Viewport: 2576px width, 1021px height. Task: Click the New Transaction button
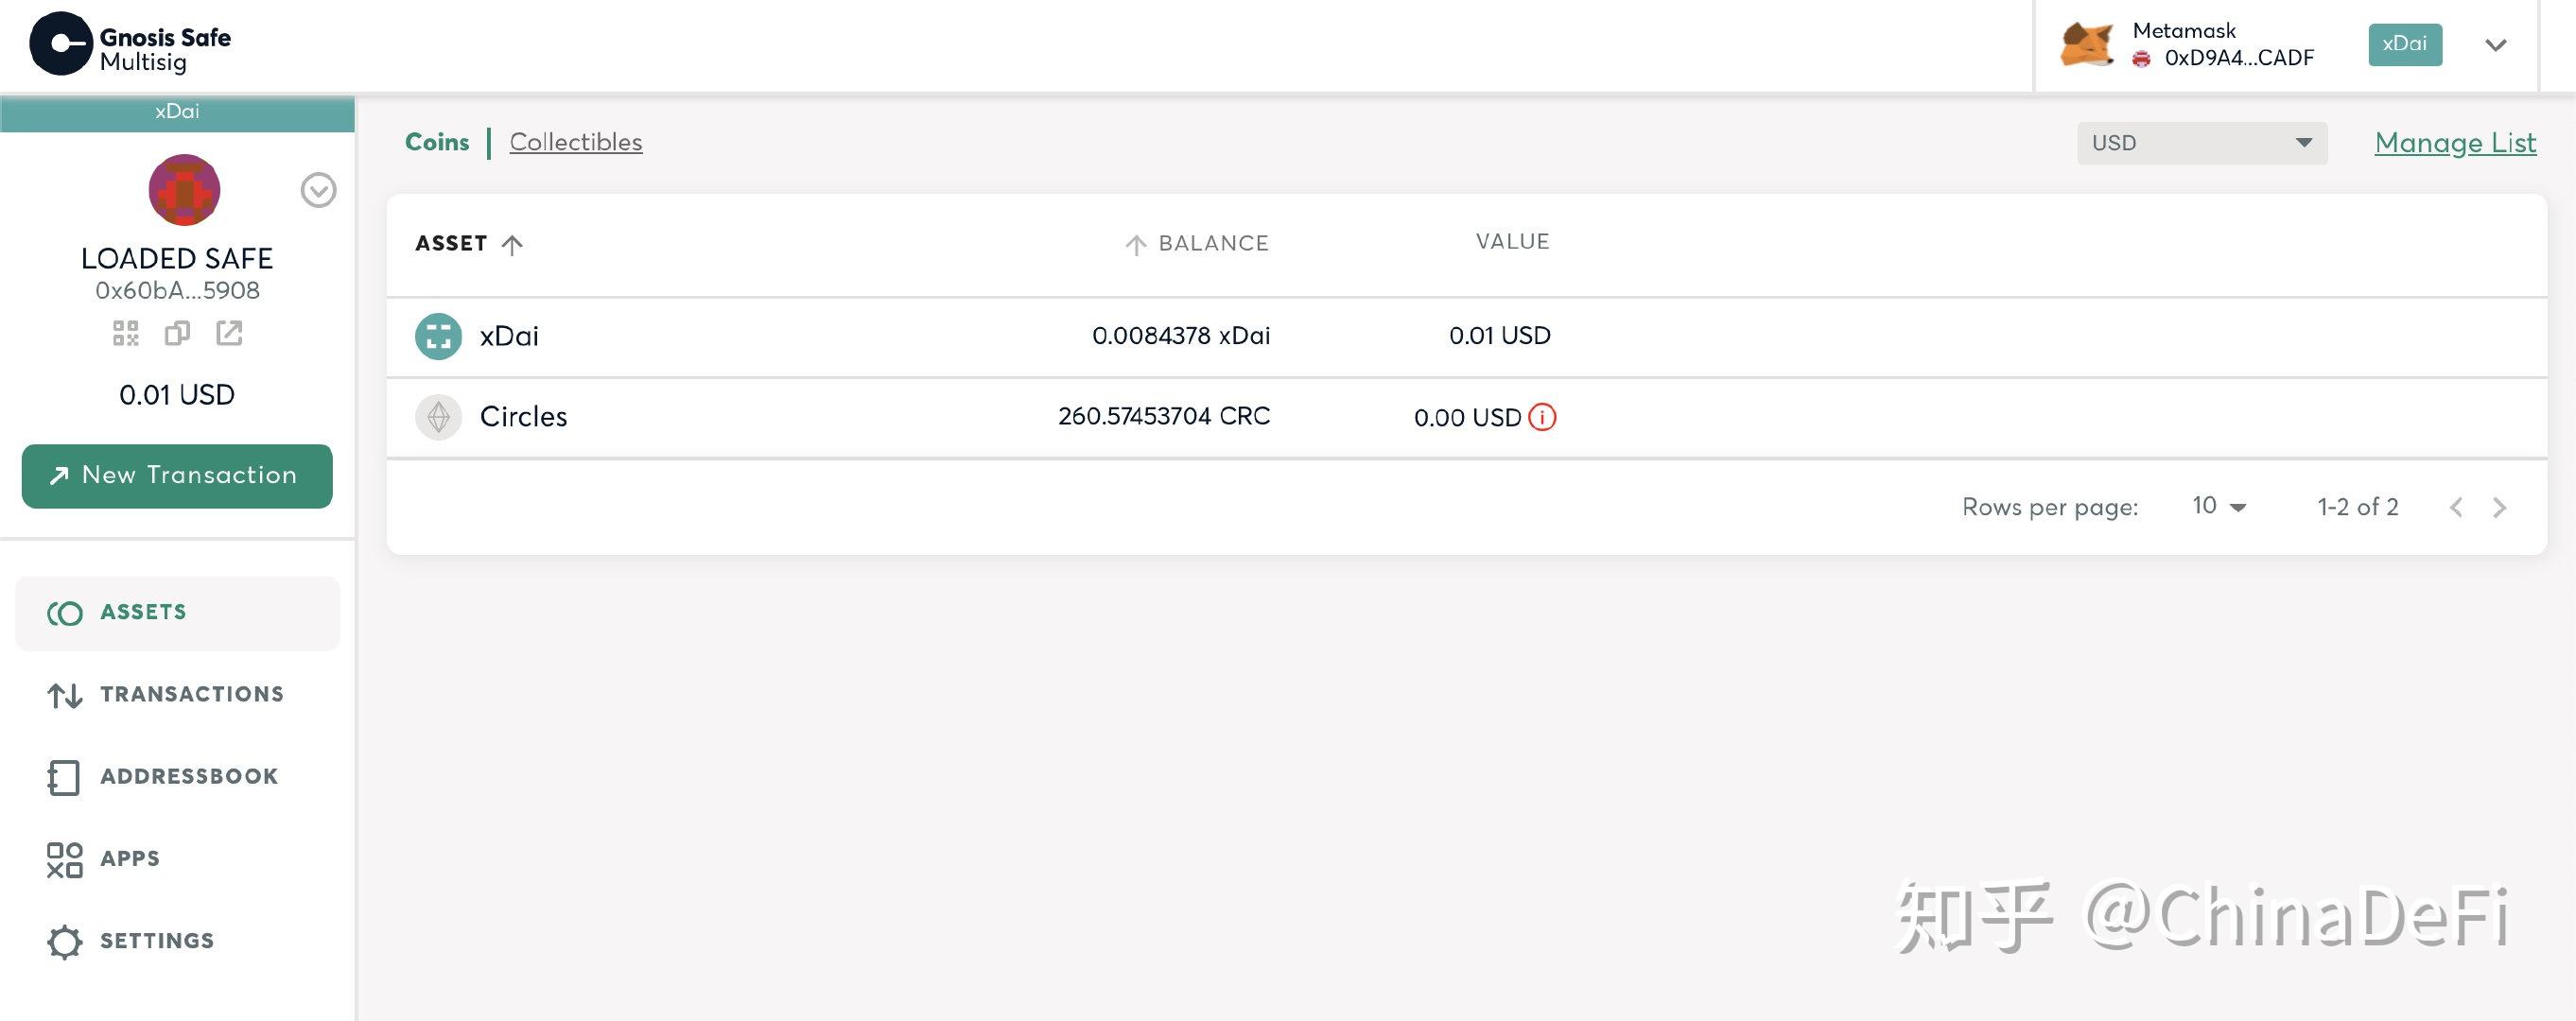coord(178,475)
